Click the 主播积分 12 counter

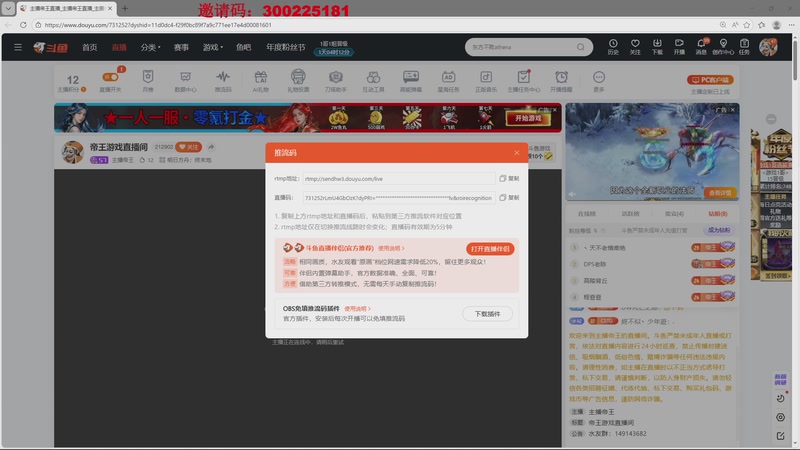72,83
